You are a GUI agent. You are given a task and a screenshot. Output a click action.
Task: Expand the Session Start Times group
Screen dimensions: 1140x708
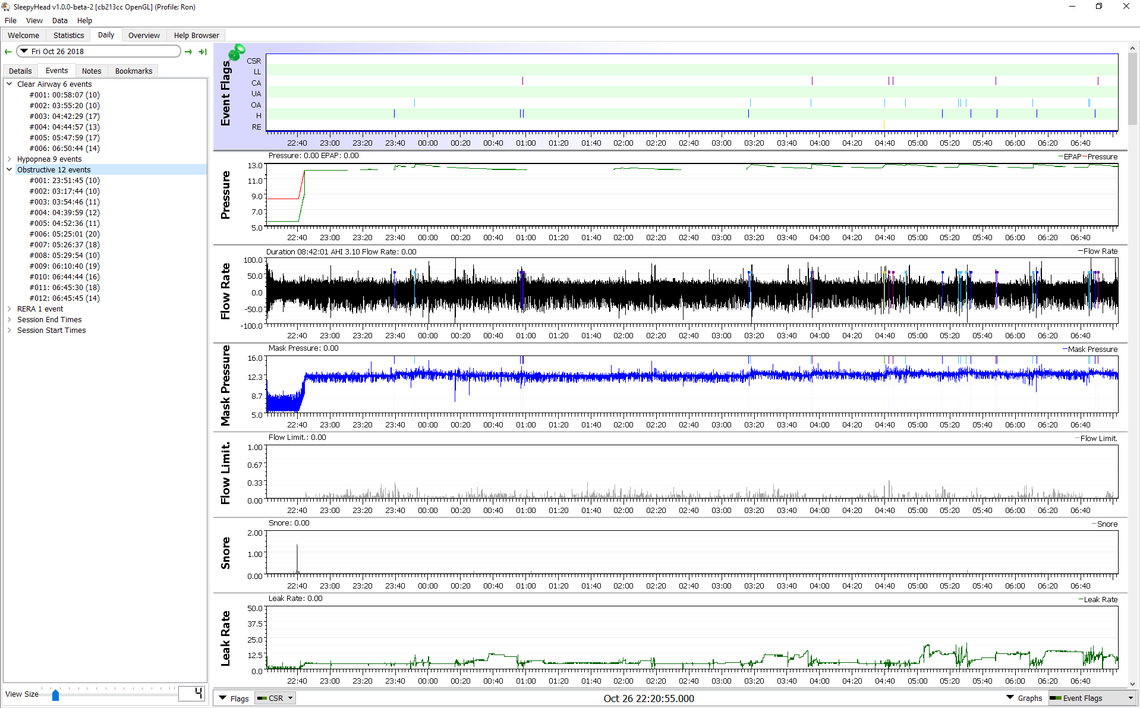pyautogui.click(x=9, y=330)
